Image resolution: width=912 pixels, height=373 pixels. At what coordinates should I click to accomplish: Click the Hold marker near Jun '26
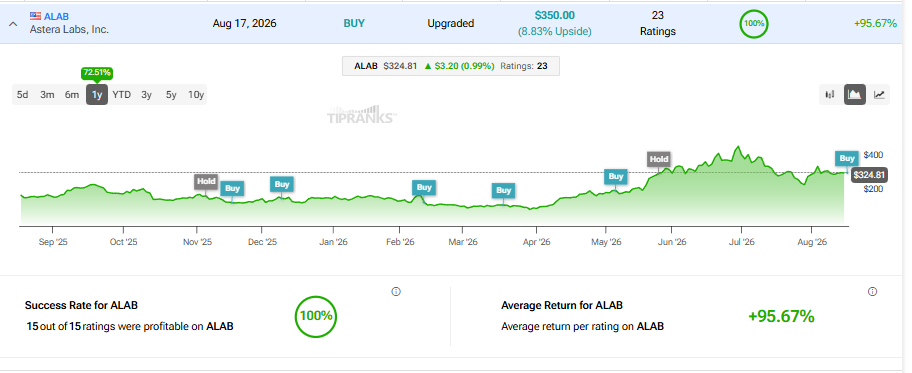(659, 159)
